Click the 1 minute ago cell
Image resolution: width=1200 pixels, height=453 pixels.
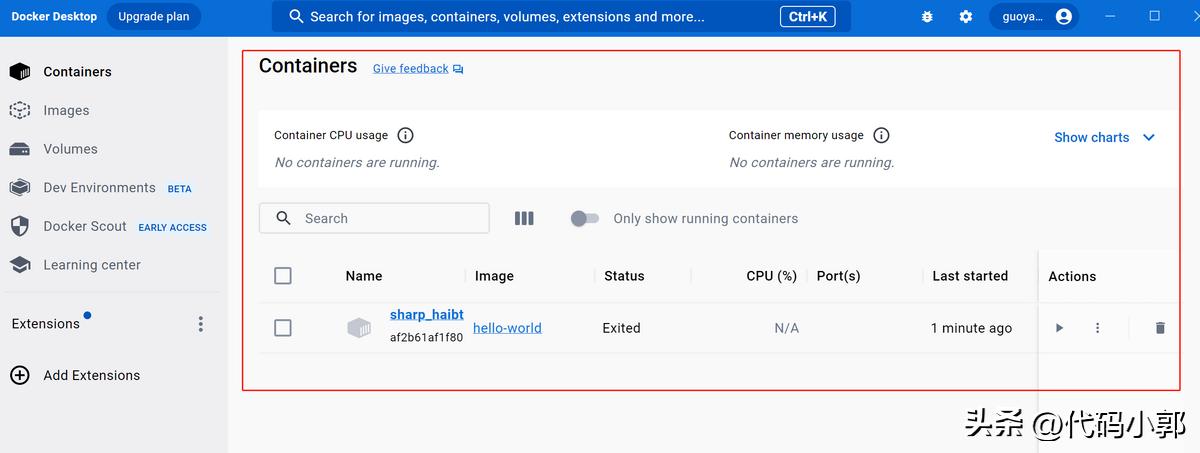971,328
